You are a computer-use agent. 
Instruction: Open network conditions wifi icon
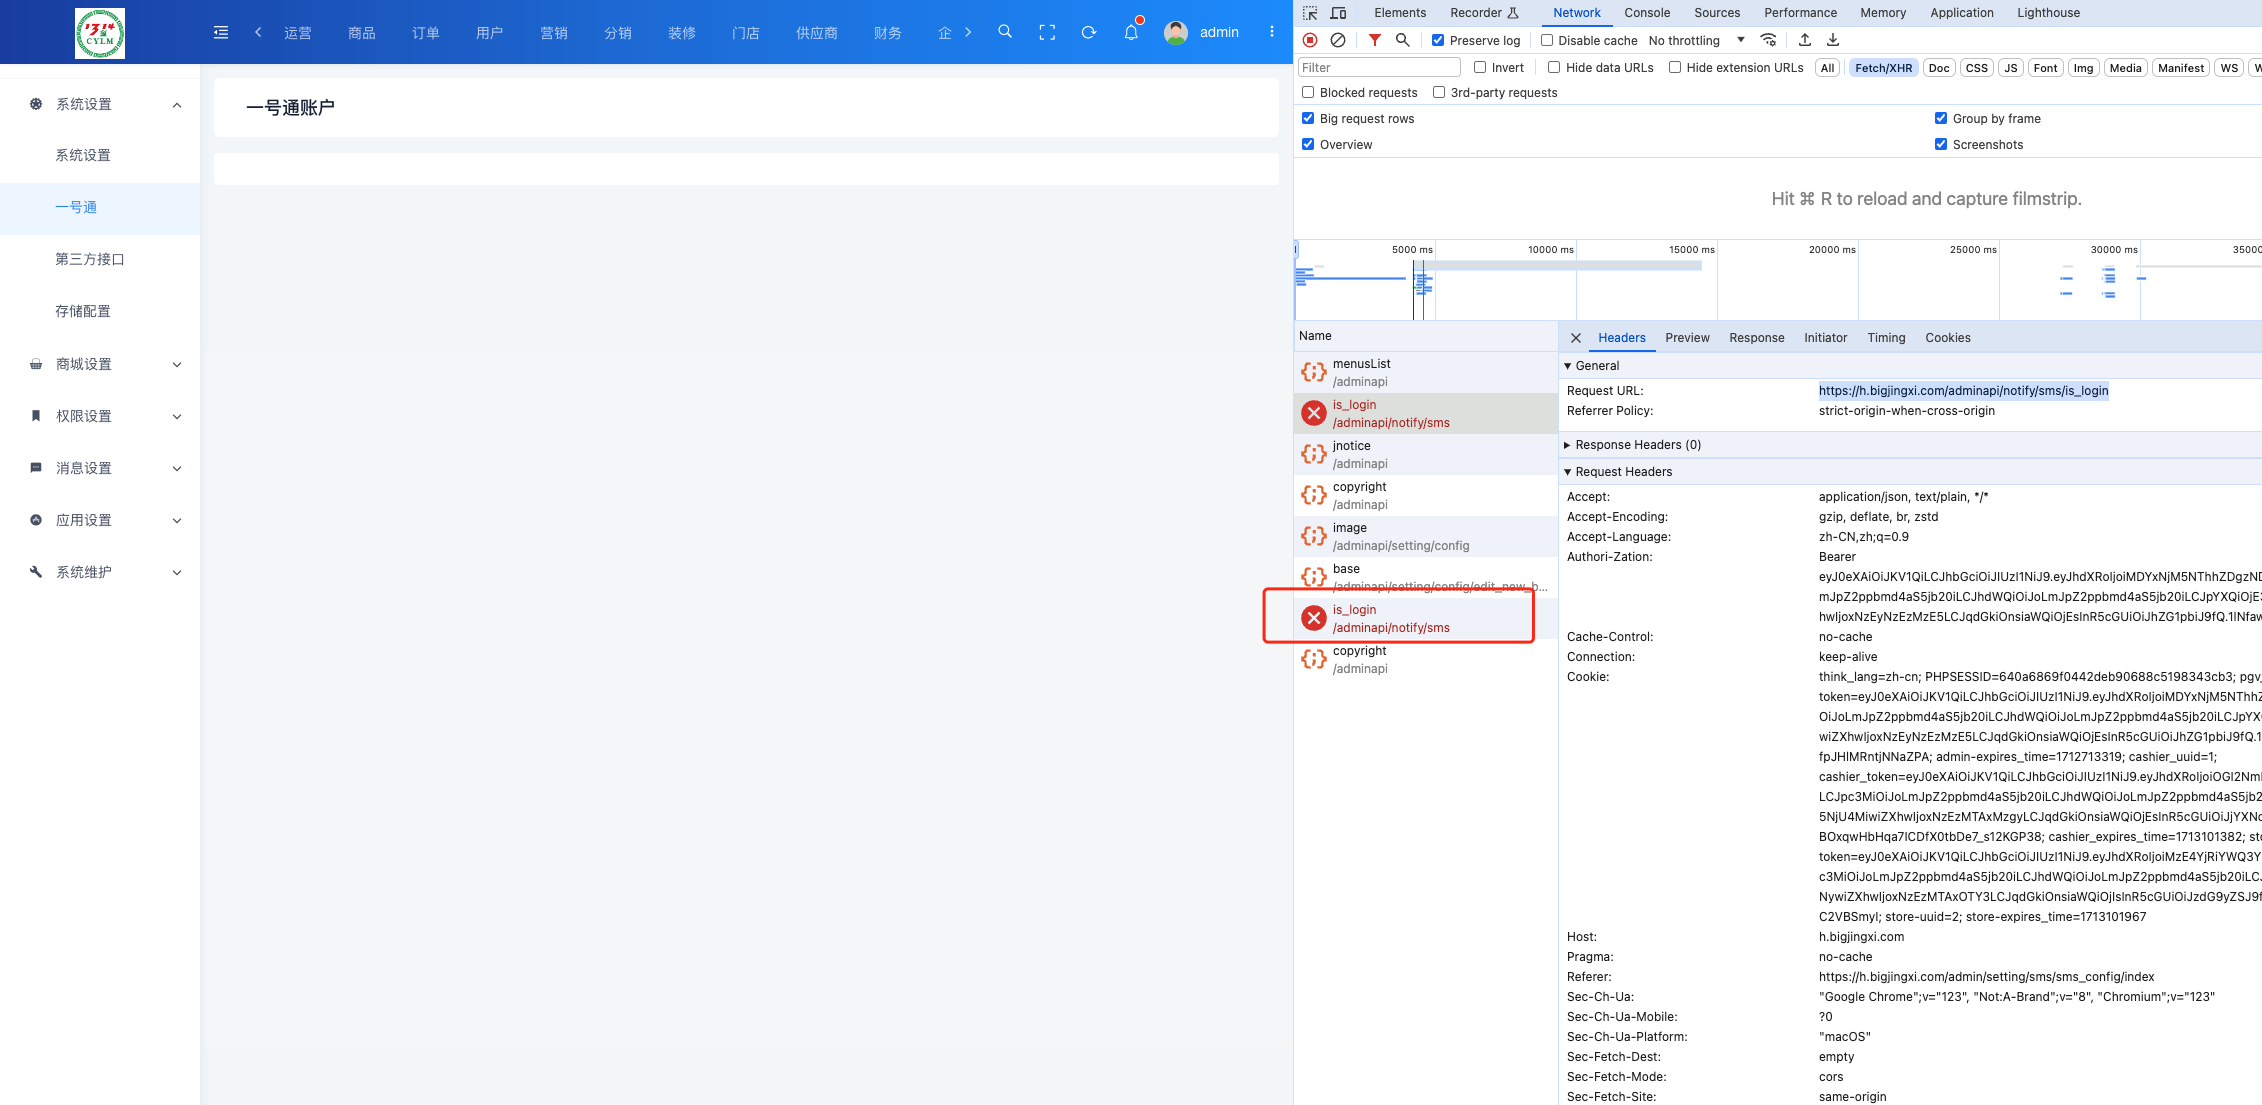(x=1769, y=40)
